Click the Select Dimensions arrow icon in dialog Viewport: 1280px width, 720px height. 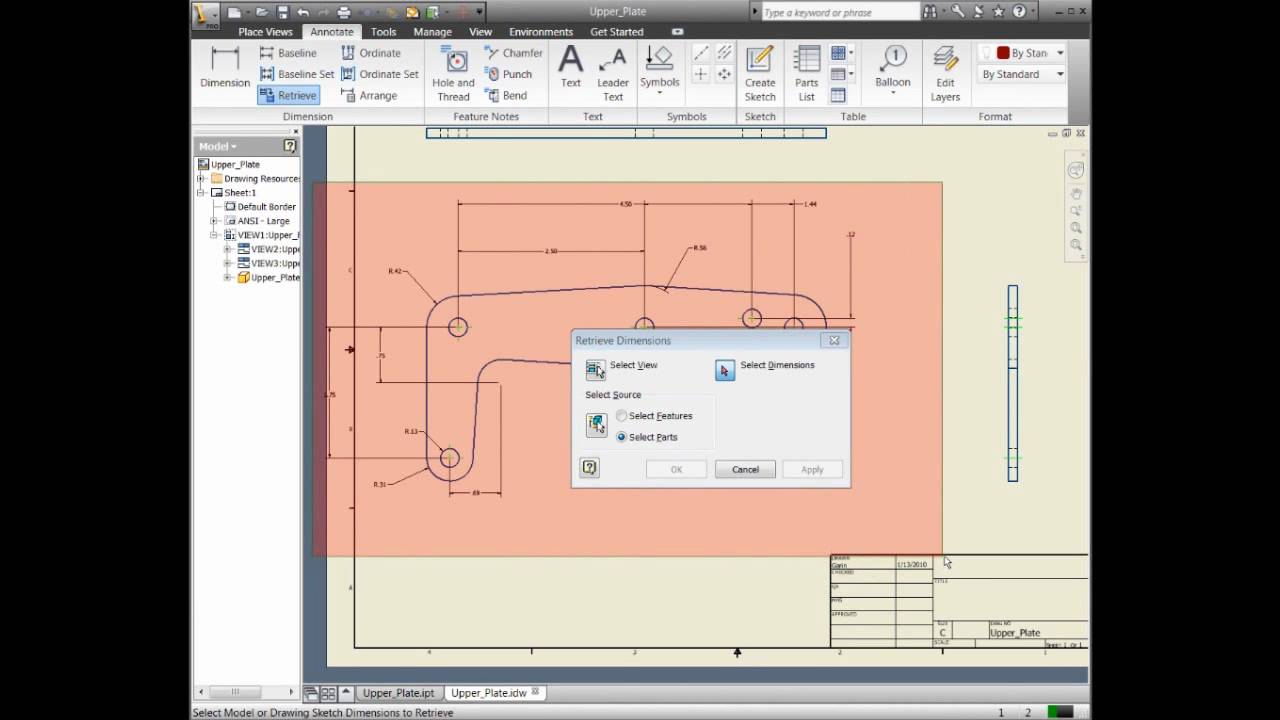(725, 370)
